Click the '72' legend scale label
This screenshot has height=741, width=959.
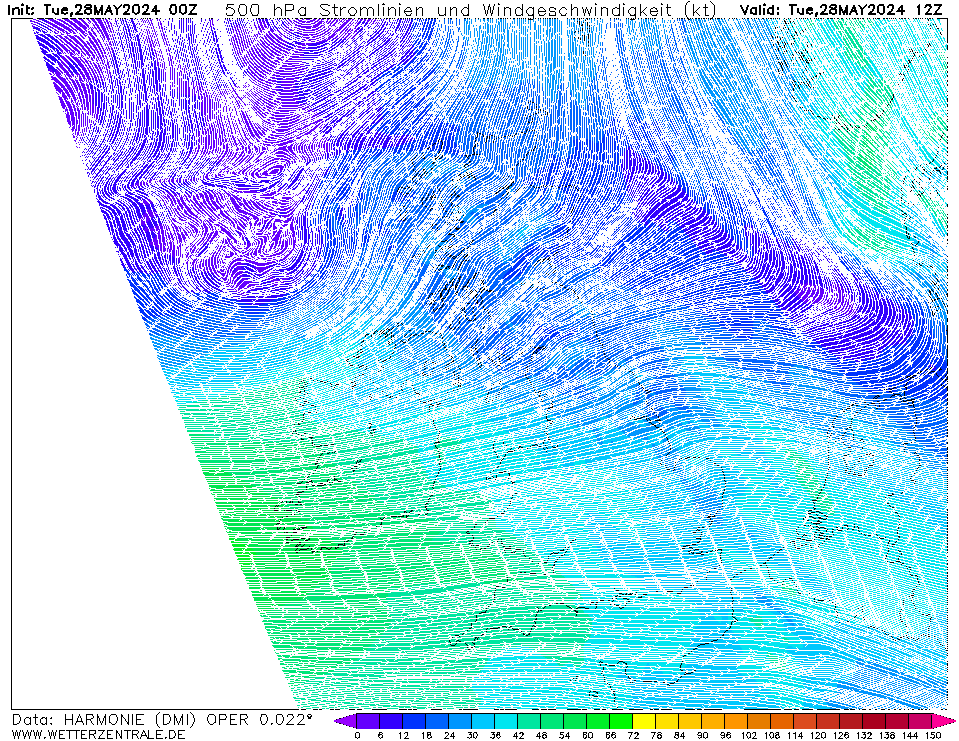coord(633,735)
